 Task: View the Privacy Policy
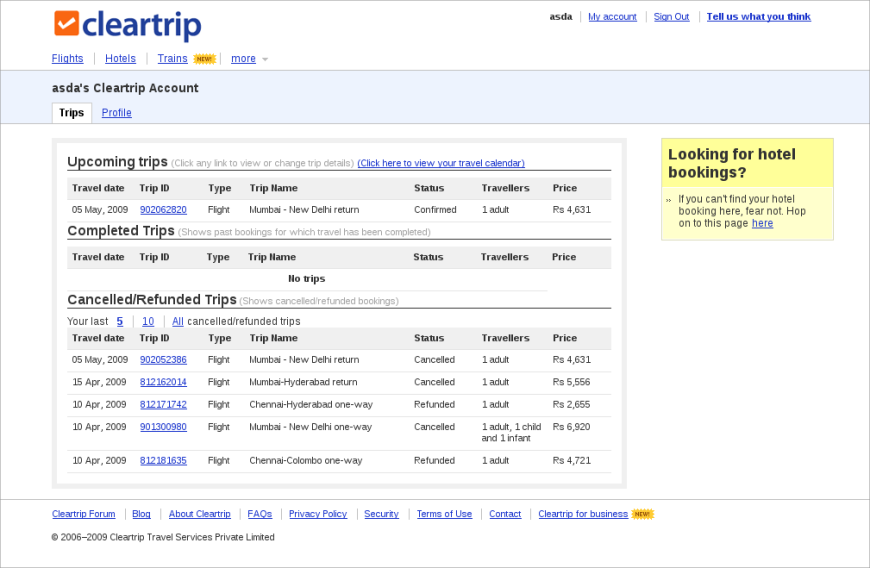click(x=318, y=514)
